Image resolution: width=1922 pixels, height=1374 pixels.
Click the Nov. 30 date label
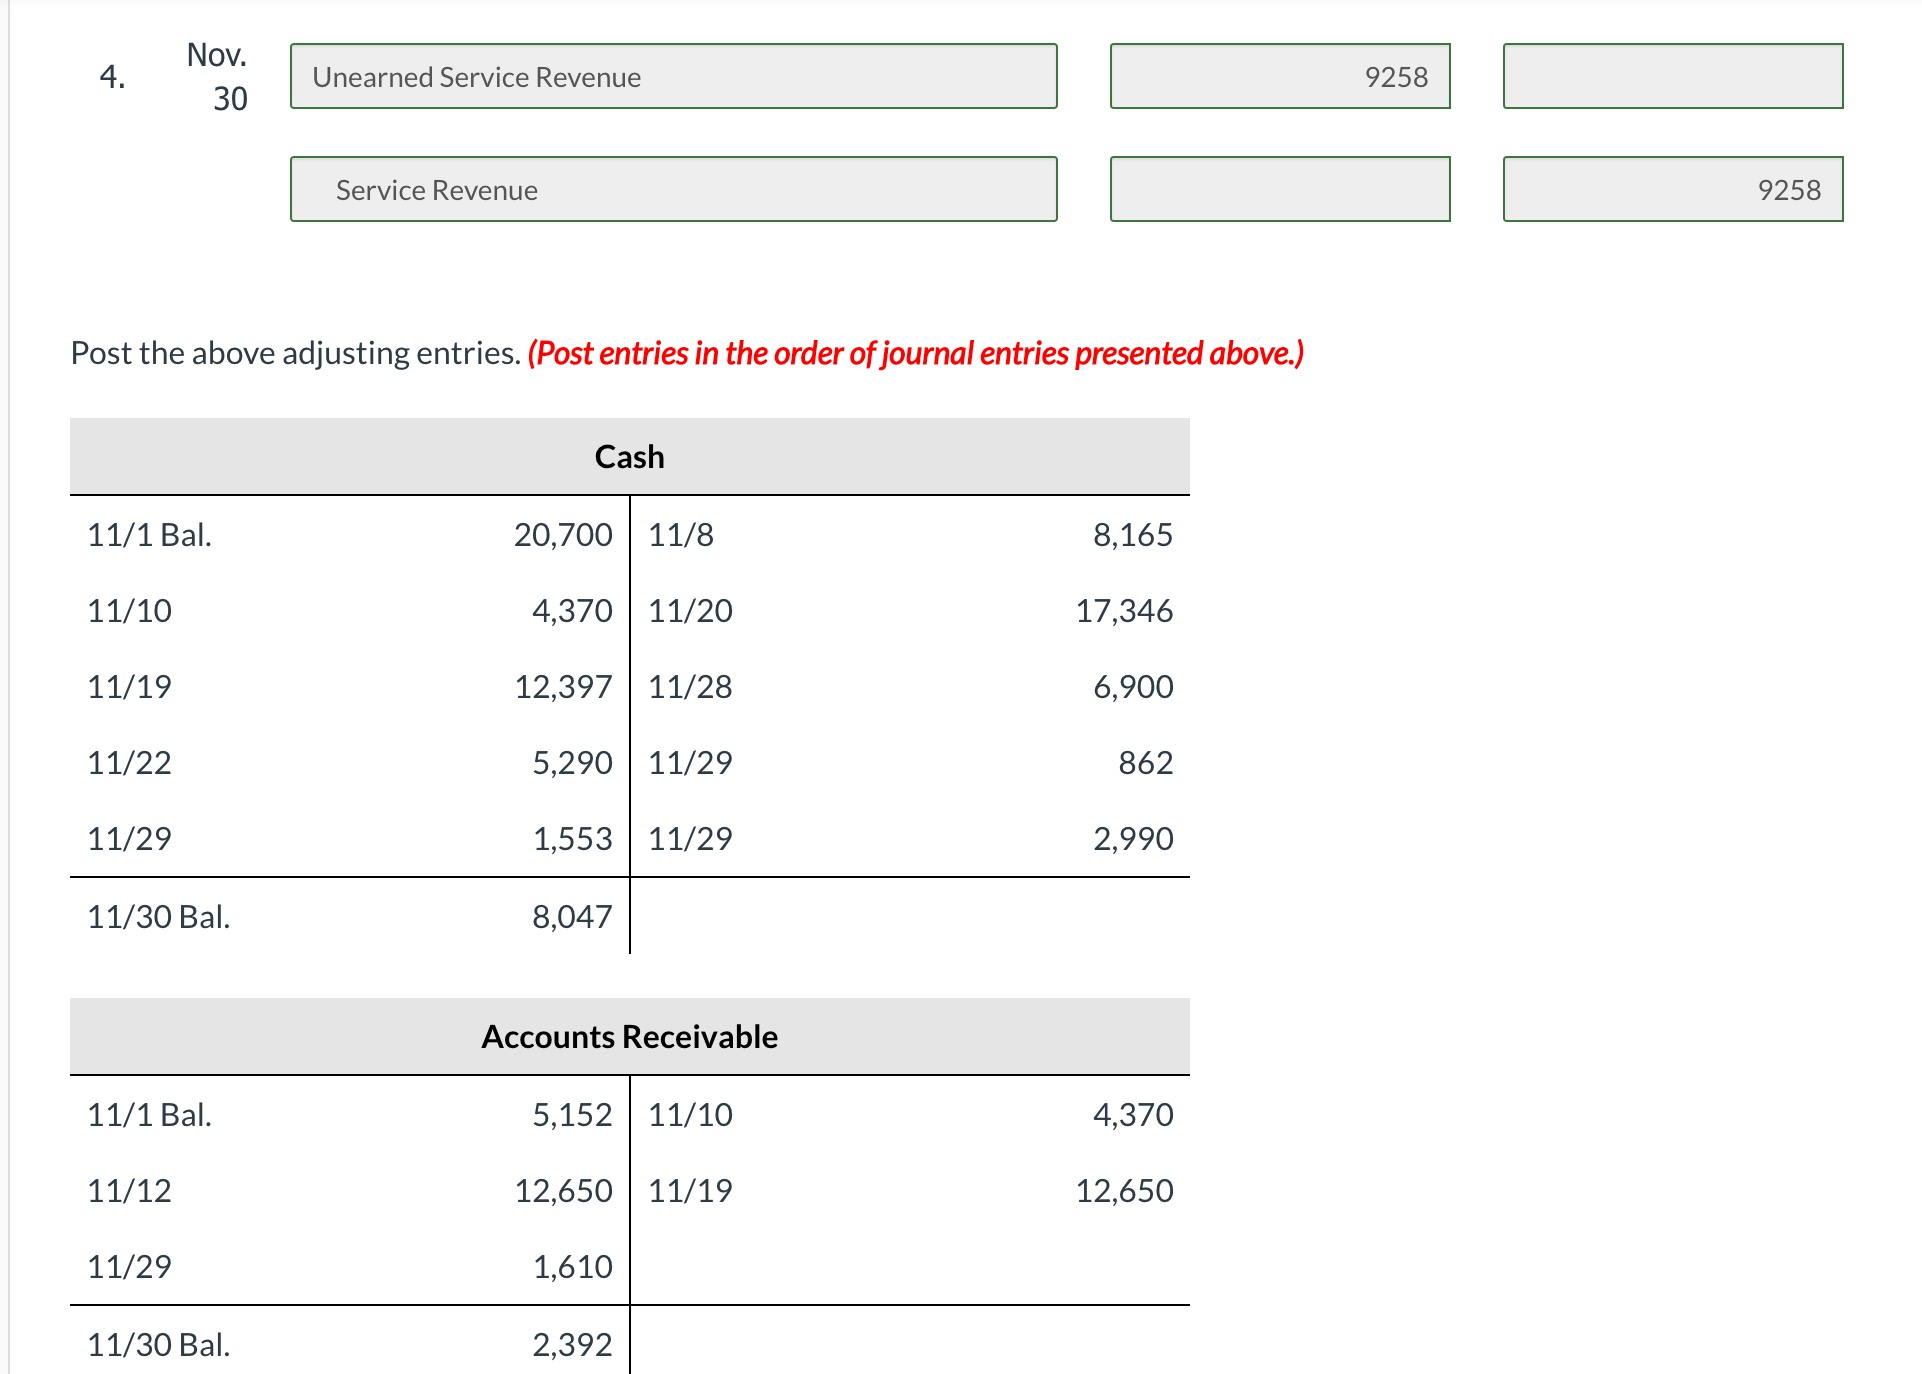click(218, 76)
